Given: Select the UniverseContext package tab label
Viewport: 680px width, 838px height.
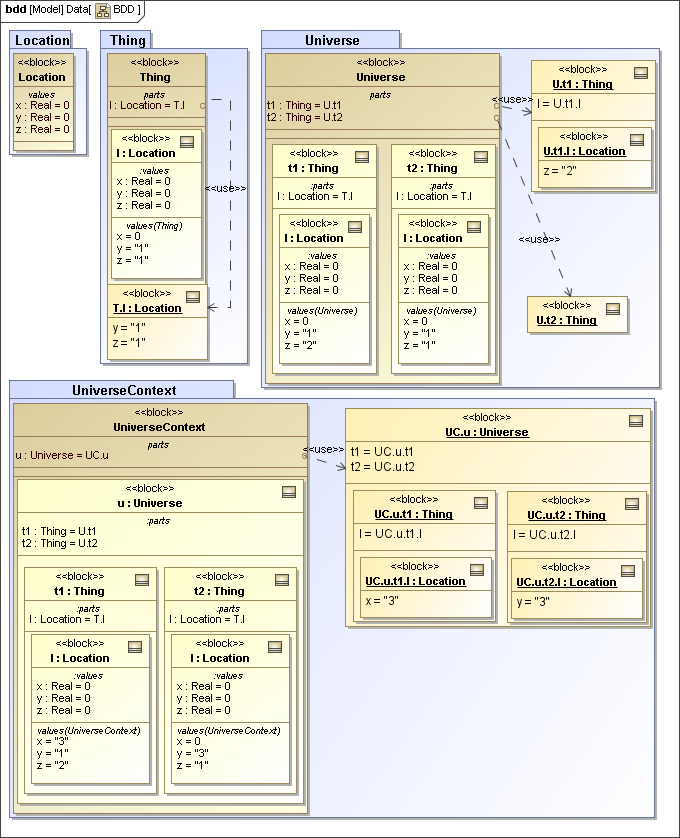Looking at the screenshot, I should click(x=124, y=391).
